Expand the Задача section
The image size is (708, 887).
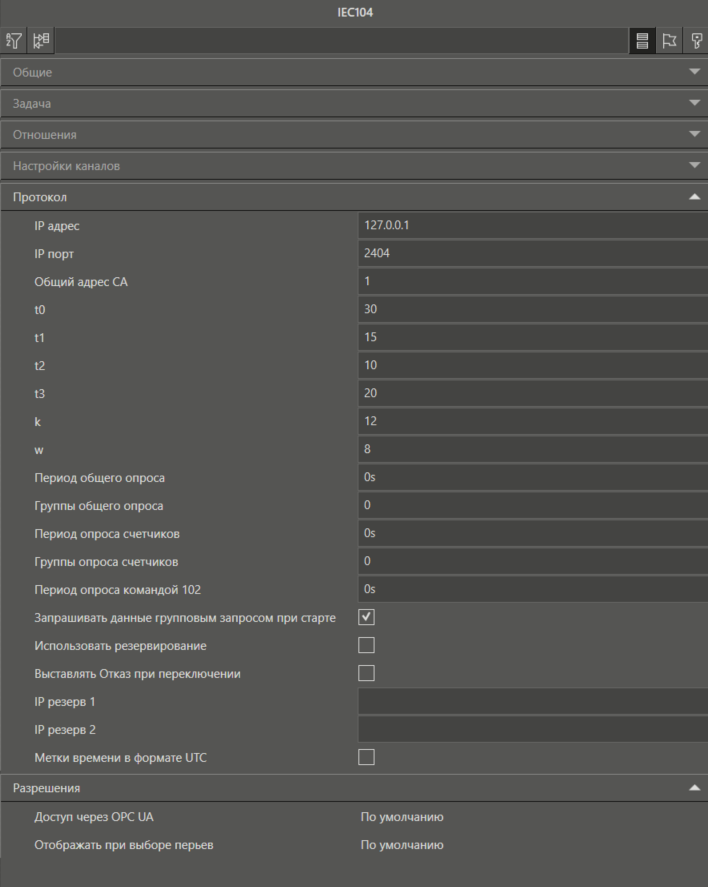point(354,103)
